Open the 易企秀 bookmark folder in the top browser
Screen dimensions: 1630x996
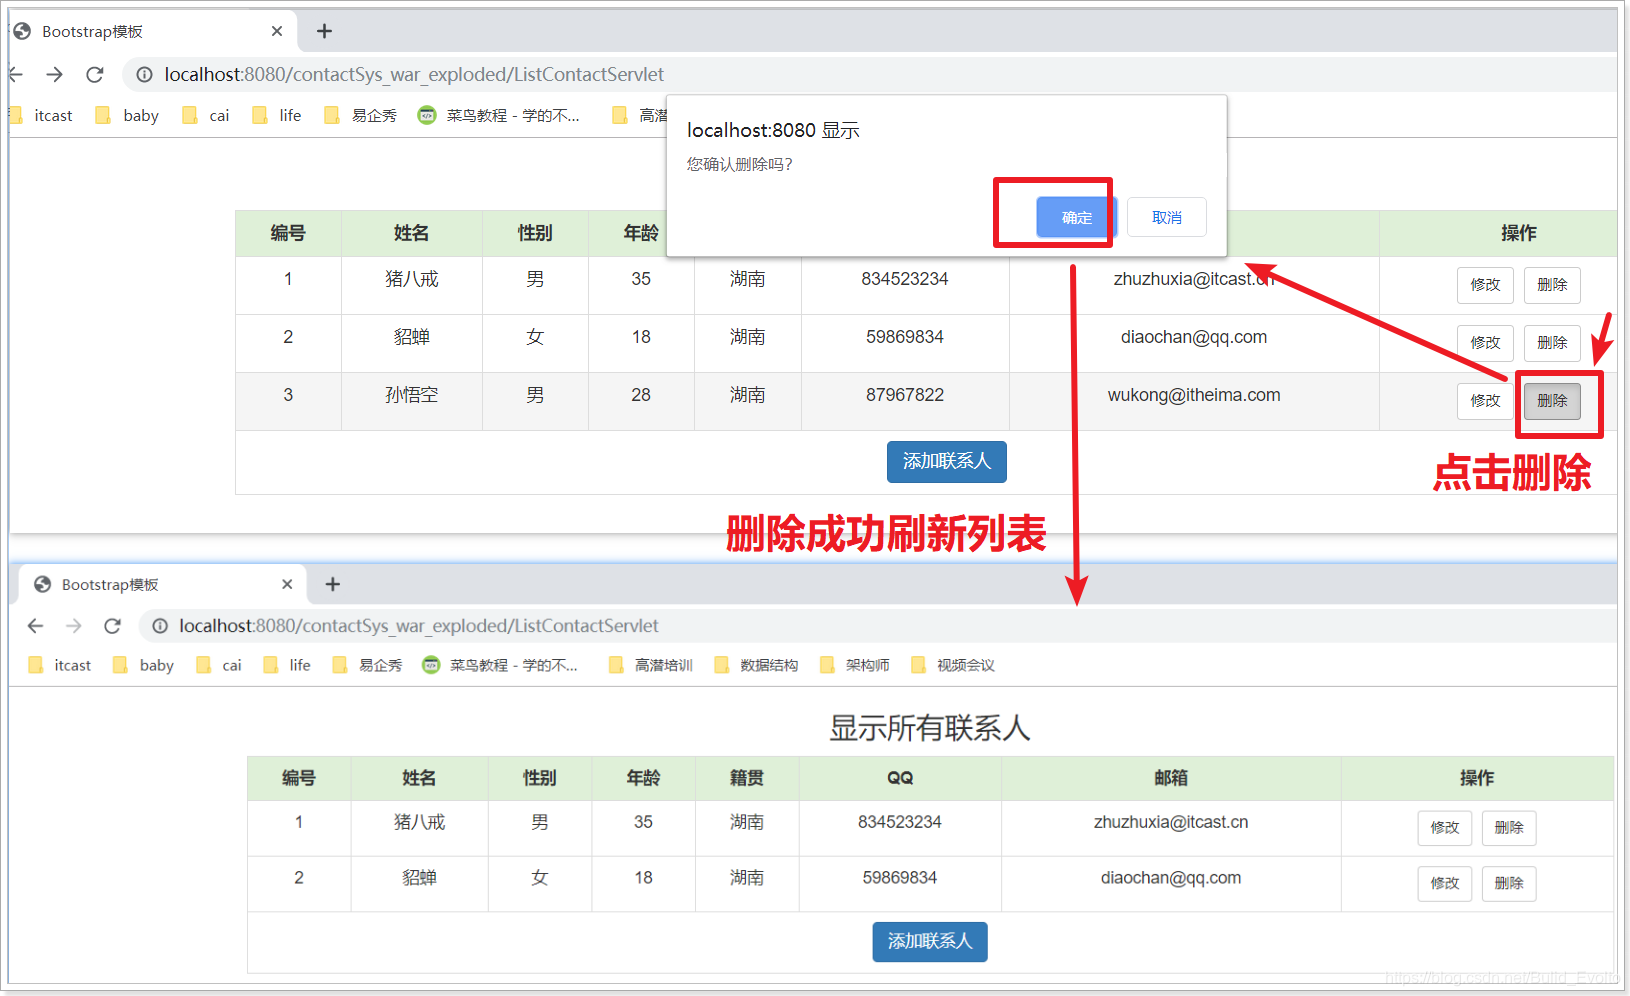tap(361, 116)
